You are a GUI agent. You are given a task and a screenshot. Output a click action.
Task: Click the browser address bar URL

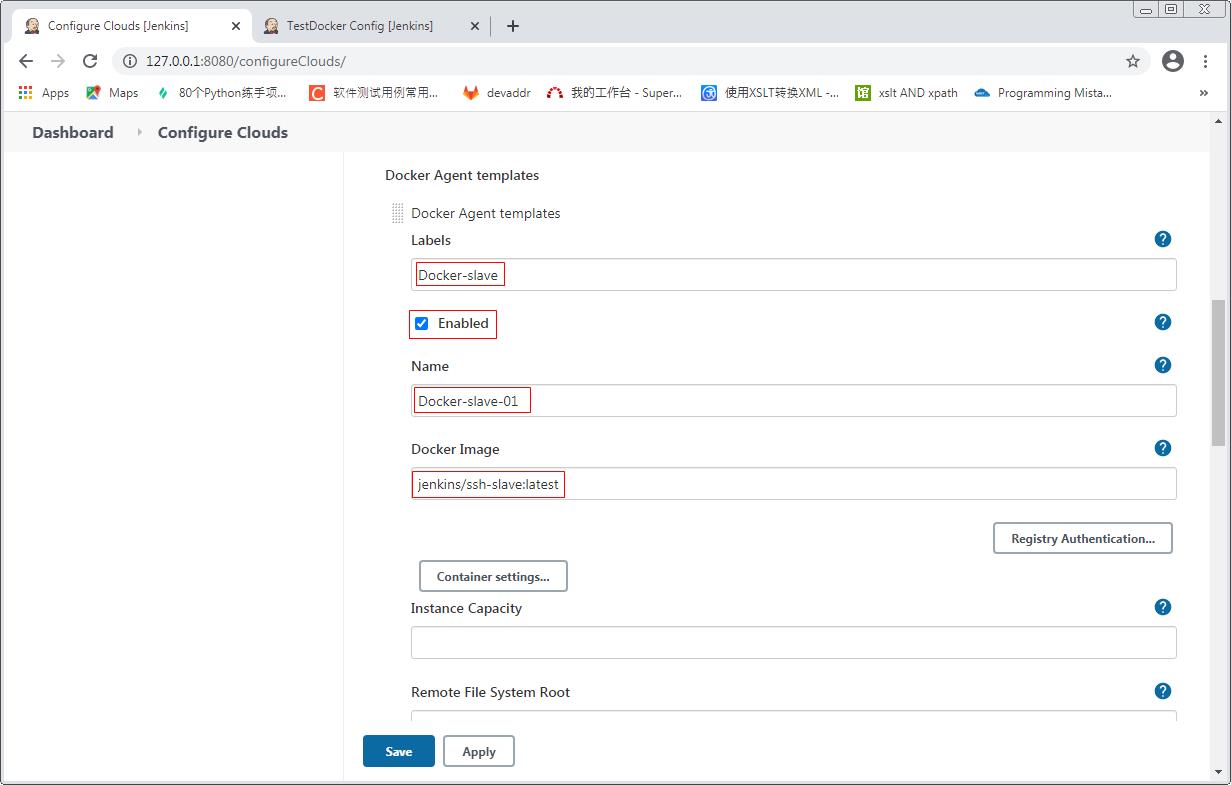tap(246, 61)
